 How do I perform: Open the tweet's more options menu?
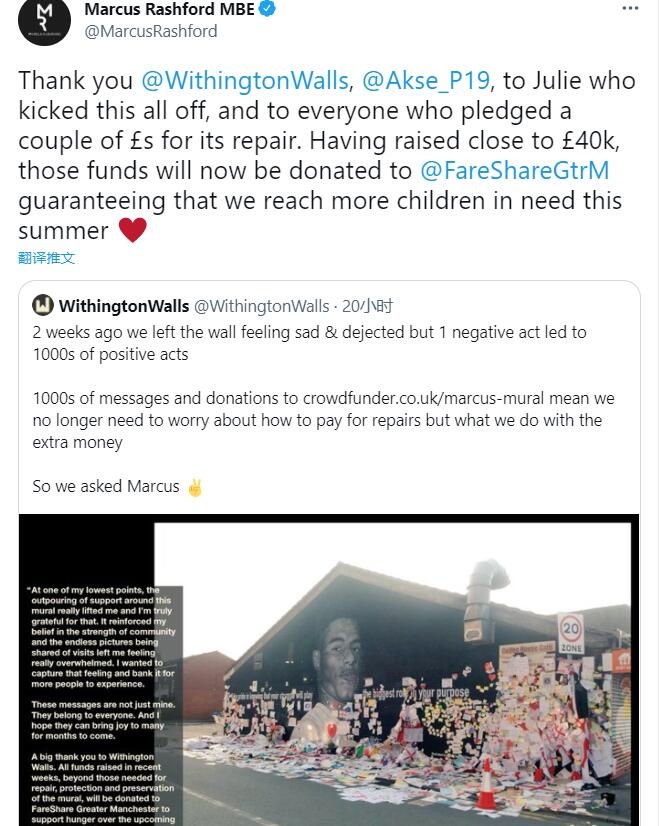[x=629, y=8]
